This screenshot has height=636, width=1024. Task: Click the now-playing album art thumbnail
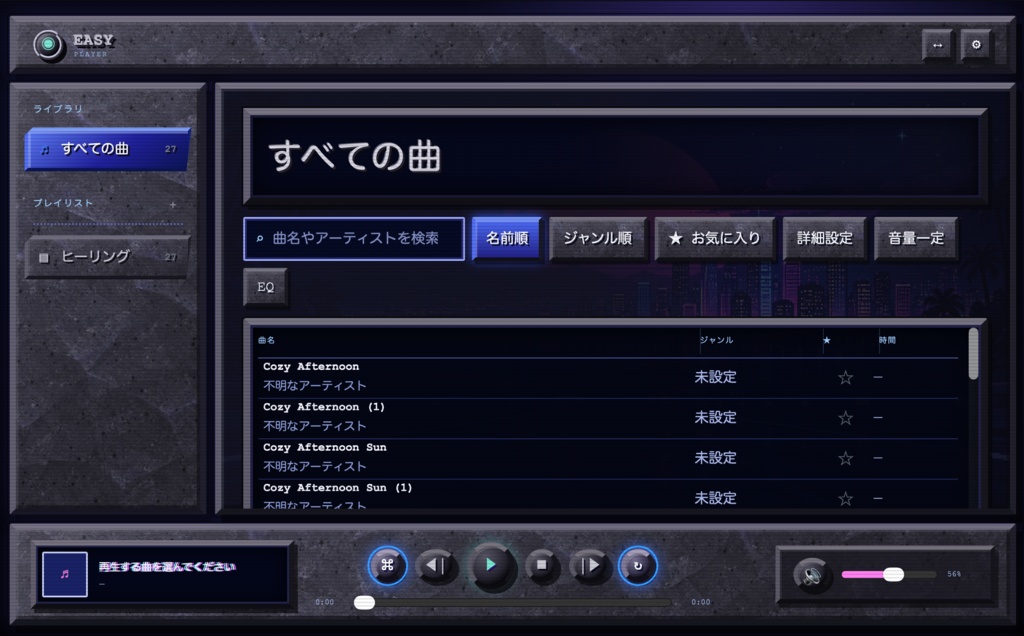(x=65, y=575)
